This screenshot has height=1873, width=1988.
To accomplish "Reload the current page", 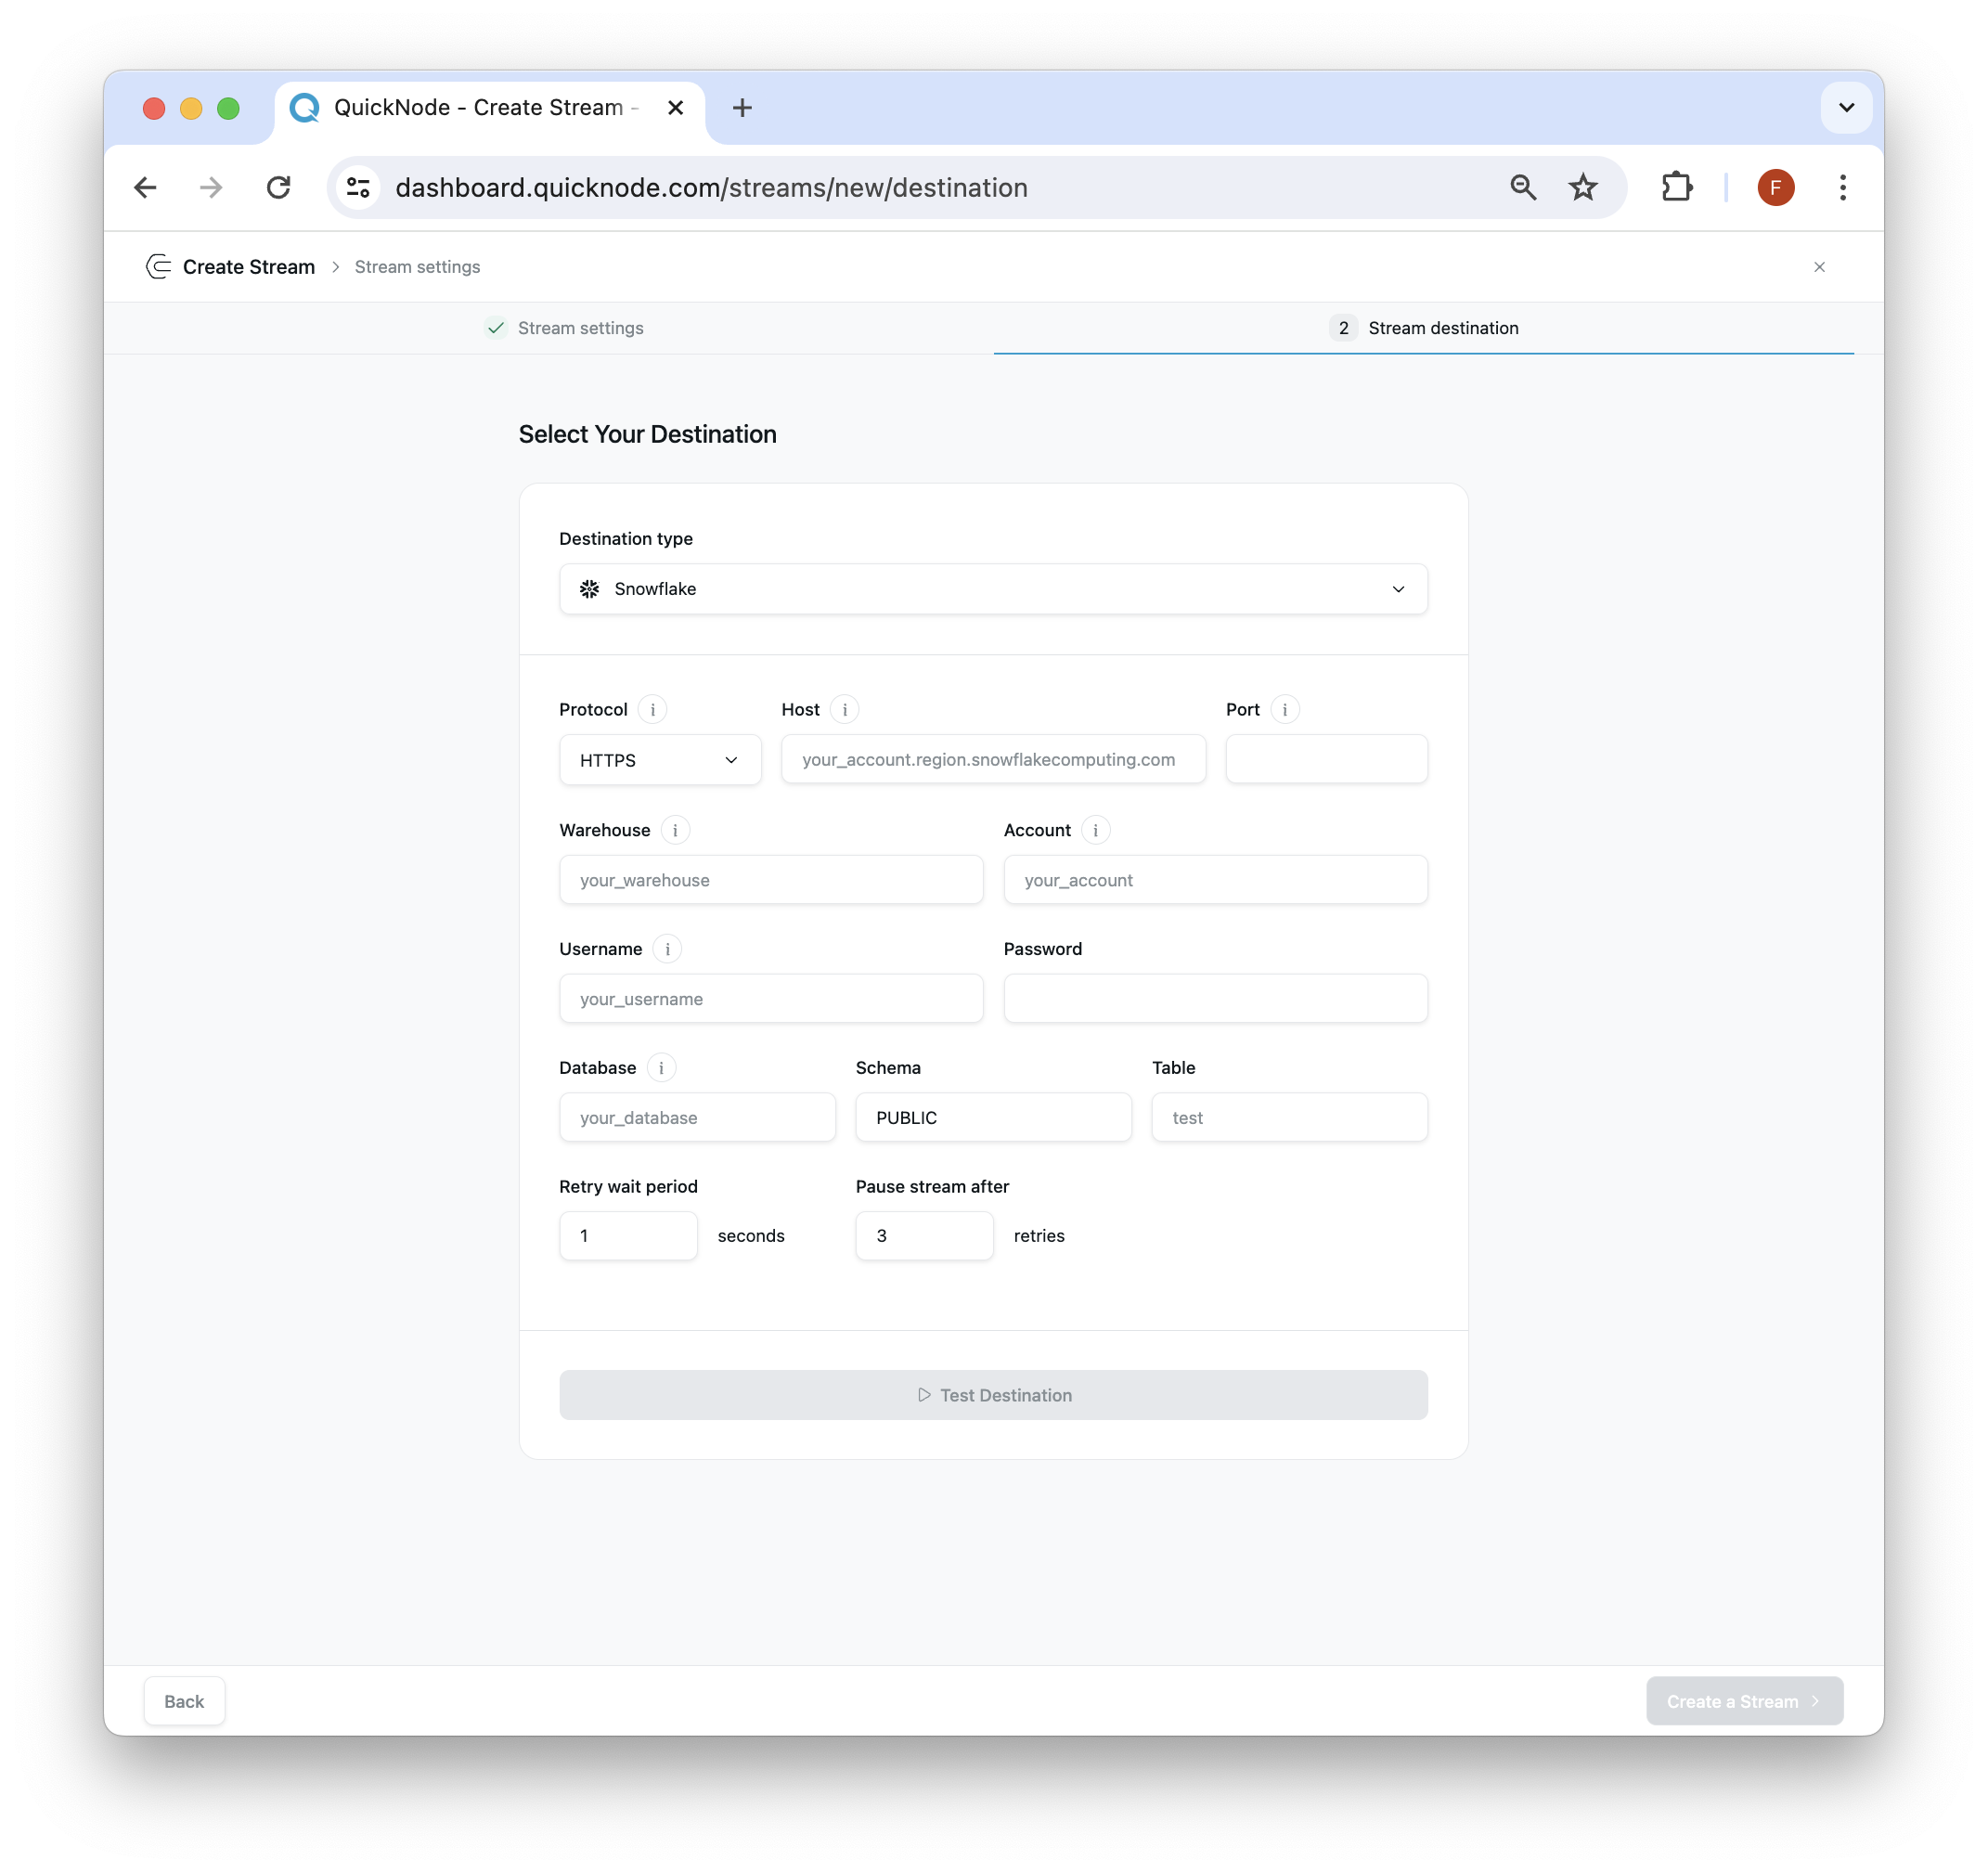I will (278, 187).
